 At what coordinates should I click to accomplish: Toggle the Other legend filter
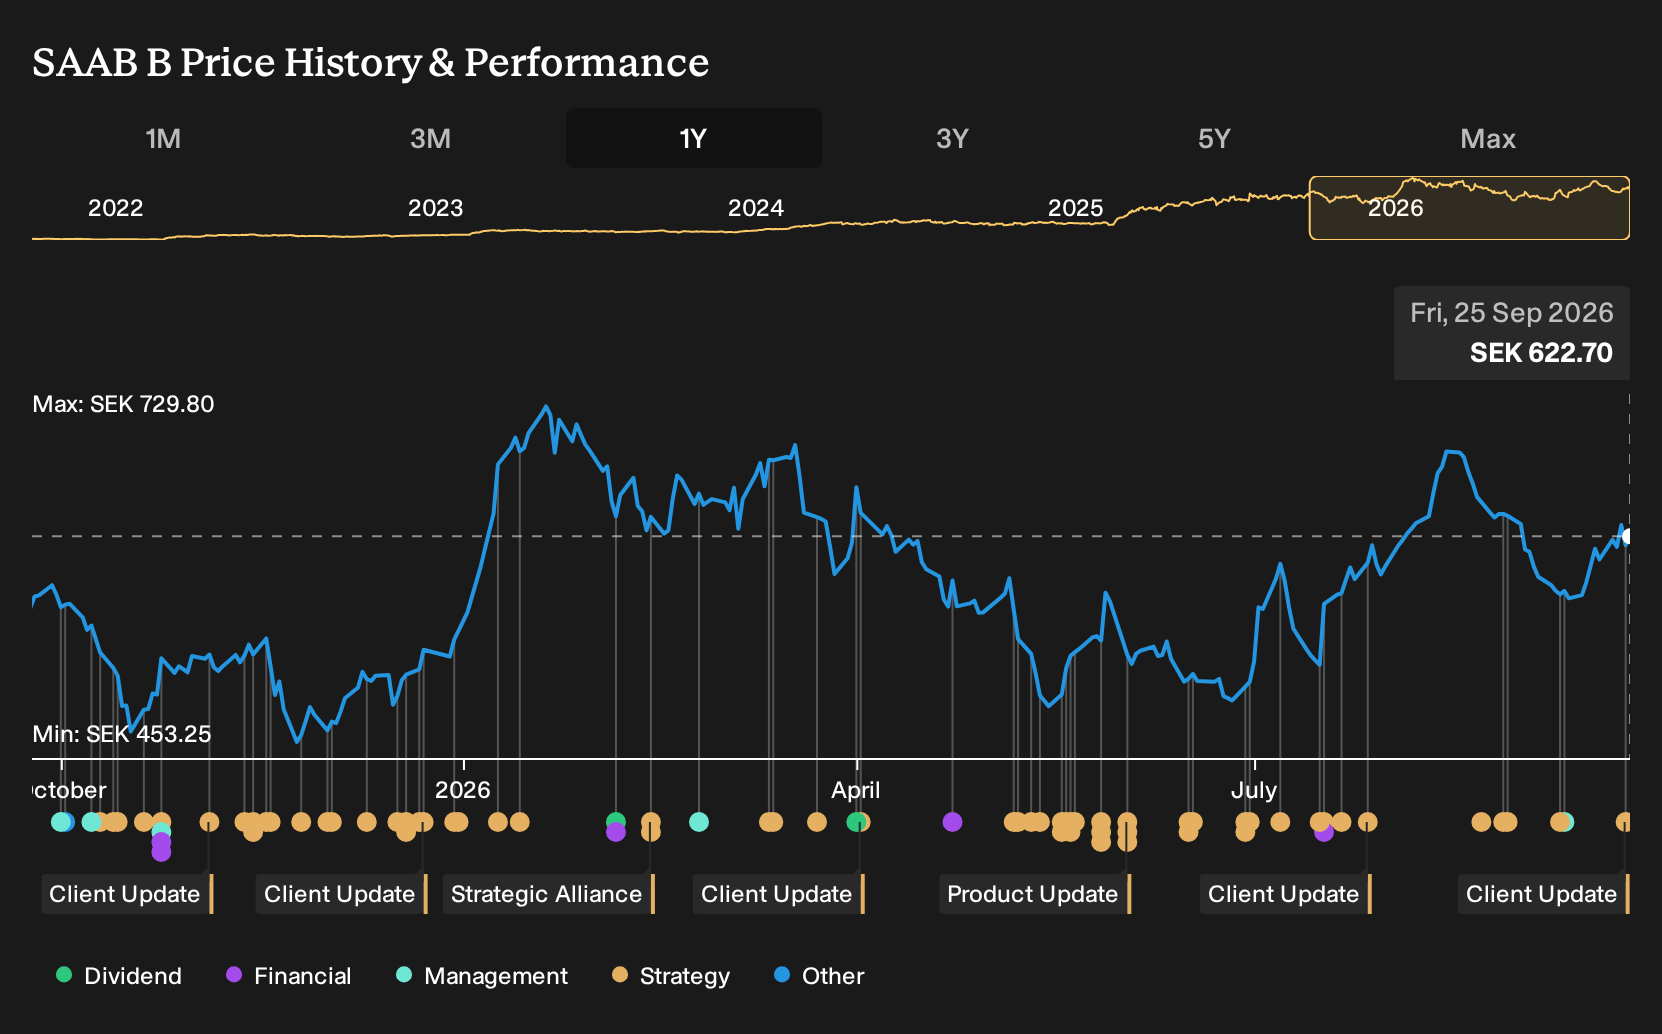pyautogui.click(x=819, y=976)
